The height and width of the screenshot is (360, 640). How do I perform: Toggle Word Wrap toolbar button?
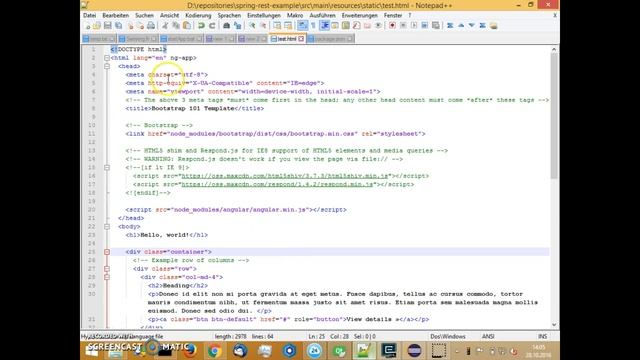pyautogui.click(x=302, y=26)
